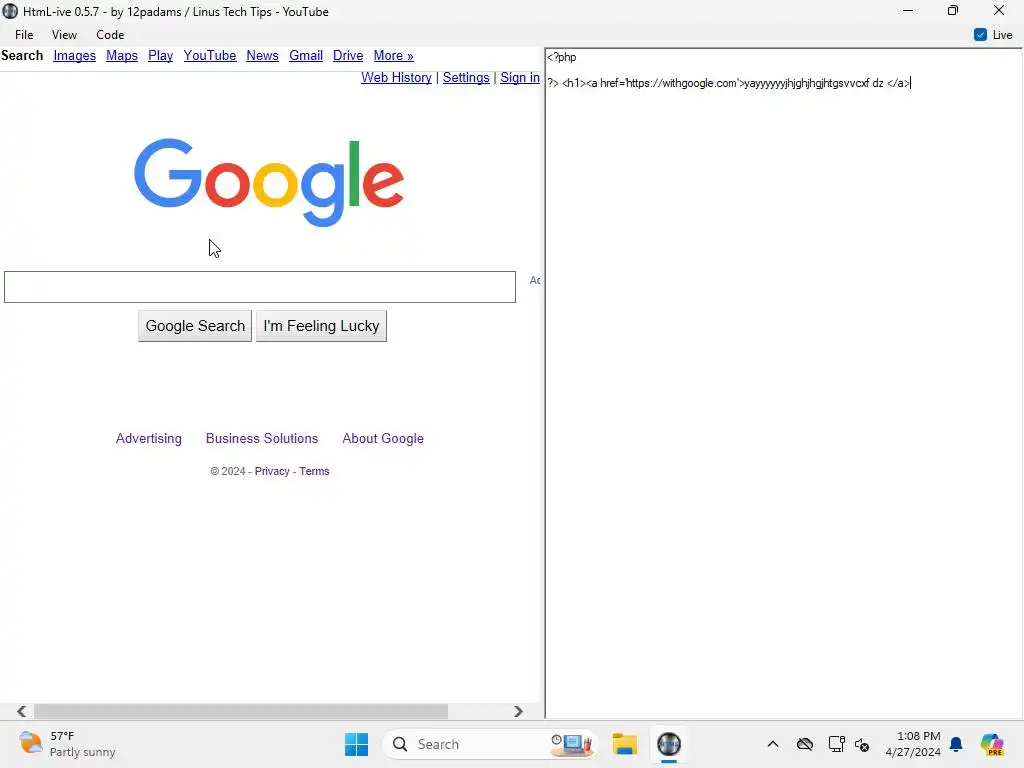Click the horizontal scrollbar right arrow
The height and width of the screenshot is (768, 1024).
coord(519,711)
